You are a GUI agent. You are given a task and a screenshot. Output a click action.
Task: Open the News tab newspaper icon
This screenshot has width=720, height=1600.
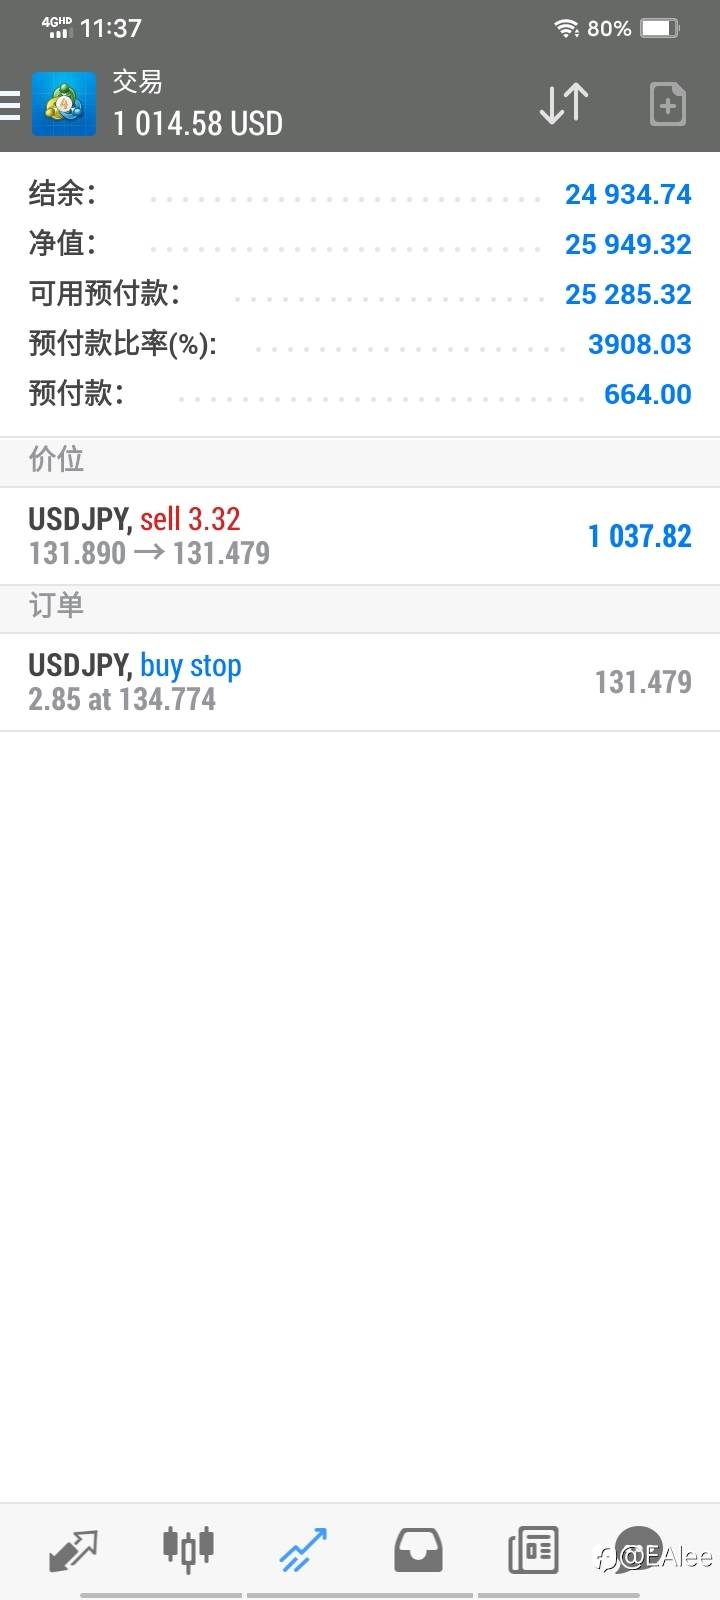pos(533,1550)
